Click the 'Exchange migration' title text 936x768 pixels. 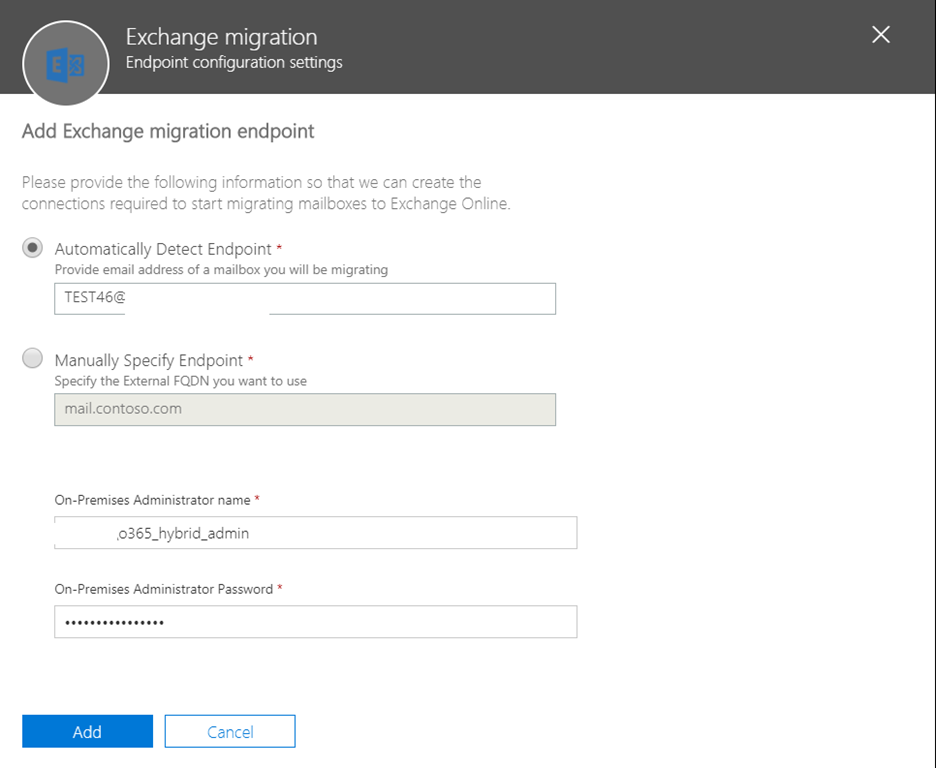click(x=221, y=37)
